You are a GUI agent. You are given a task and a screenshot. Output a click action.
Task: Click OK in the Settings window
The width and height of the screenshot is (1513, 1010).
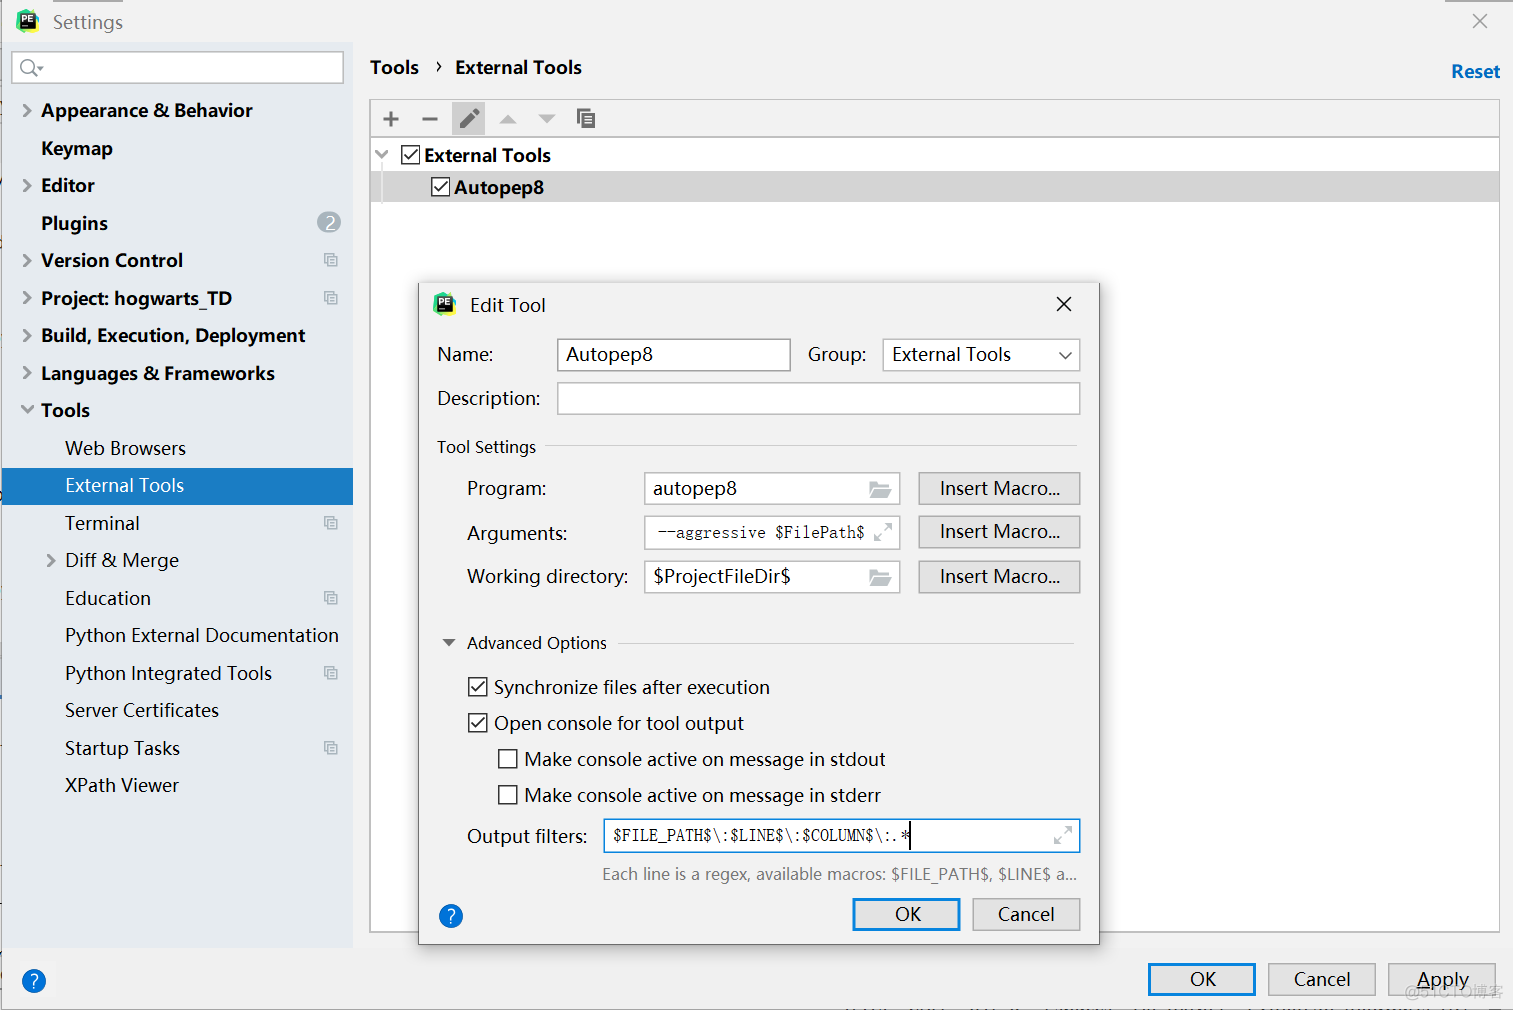coord(1201,979)
